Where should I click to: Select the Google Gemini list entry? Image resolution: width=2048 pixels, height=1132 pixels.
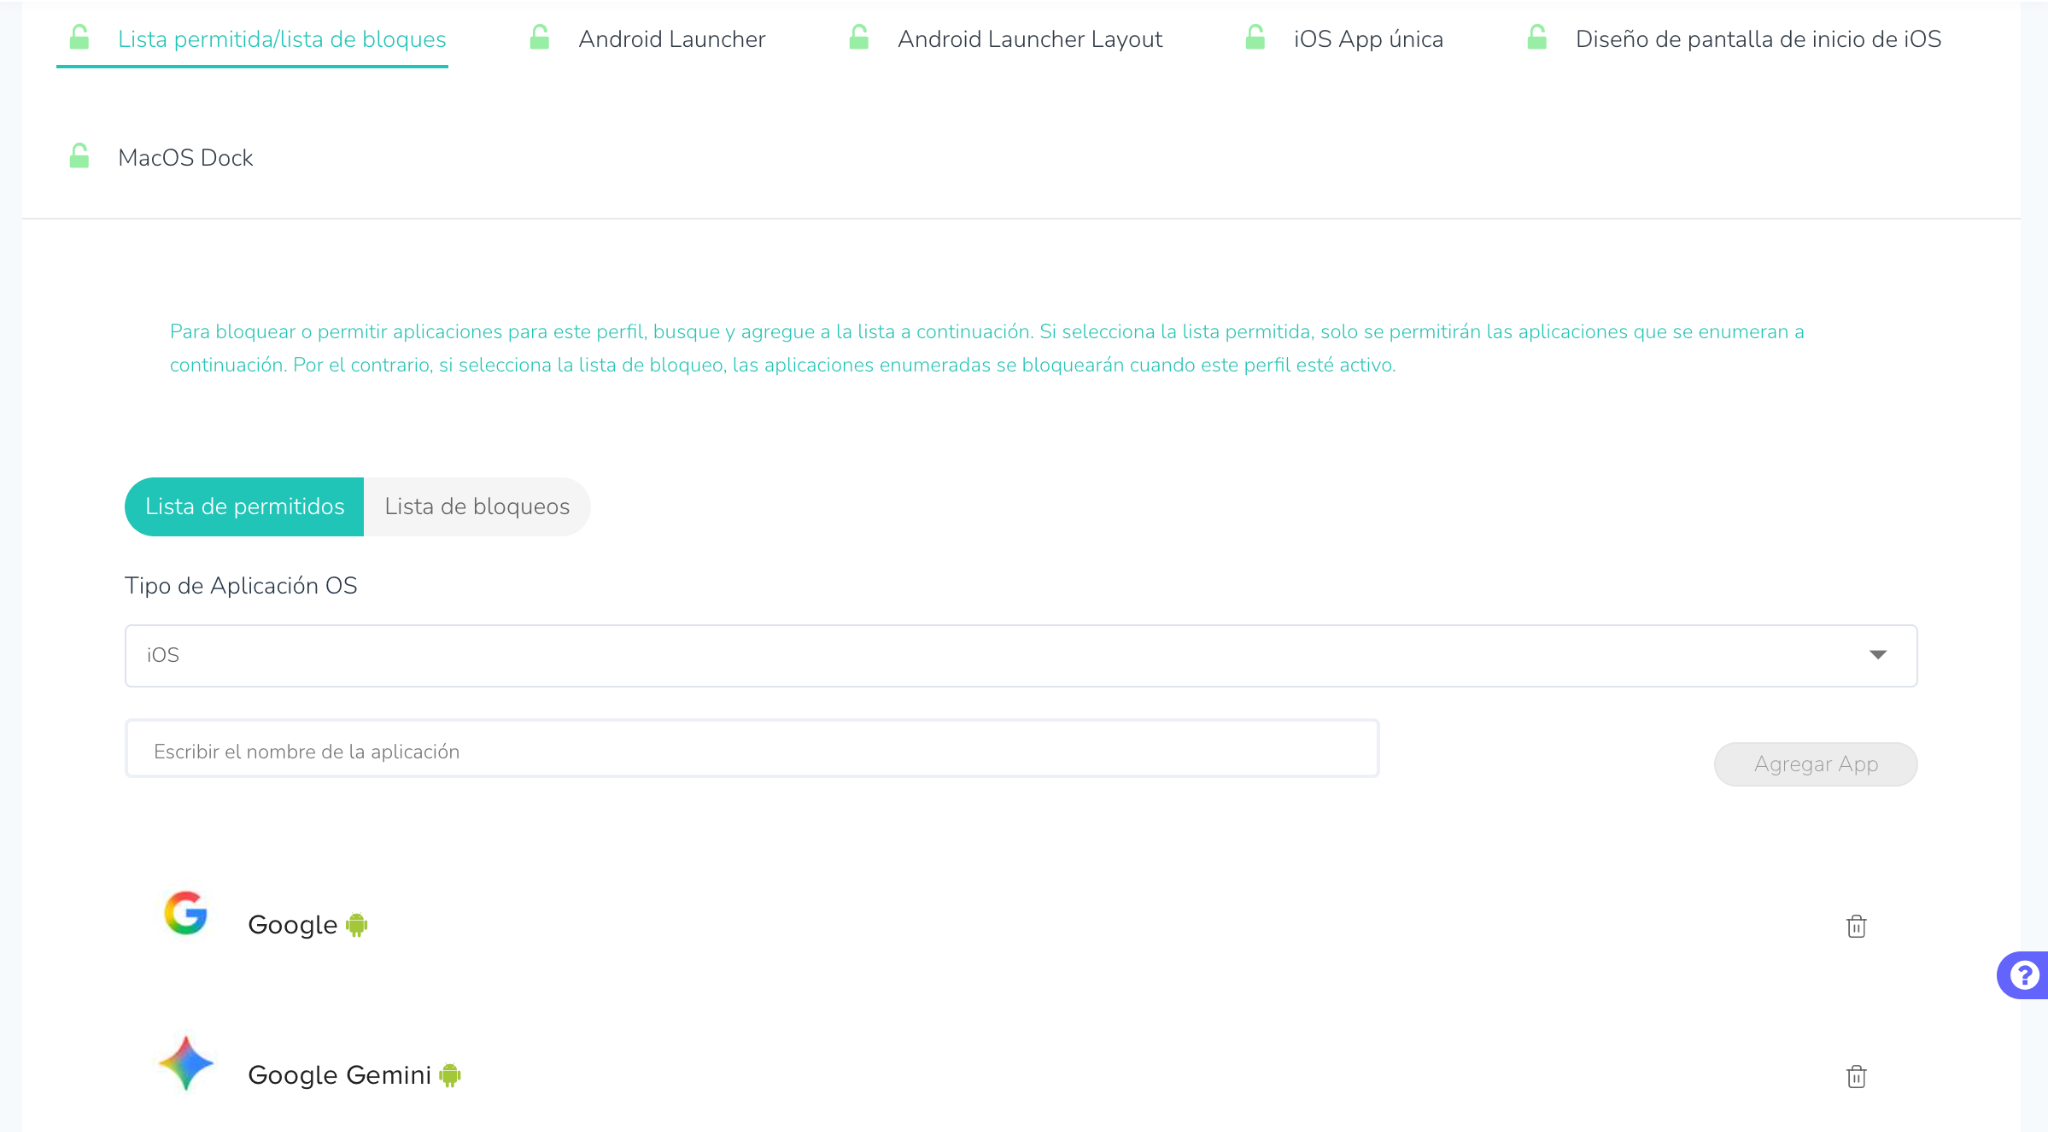point(339,1075)
